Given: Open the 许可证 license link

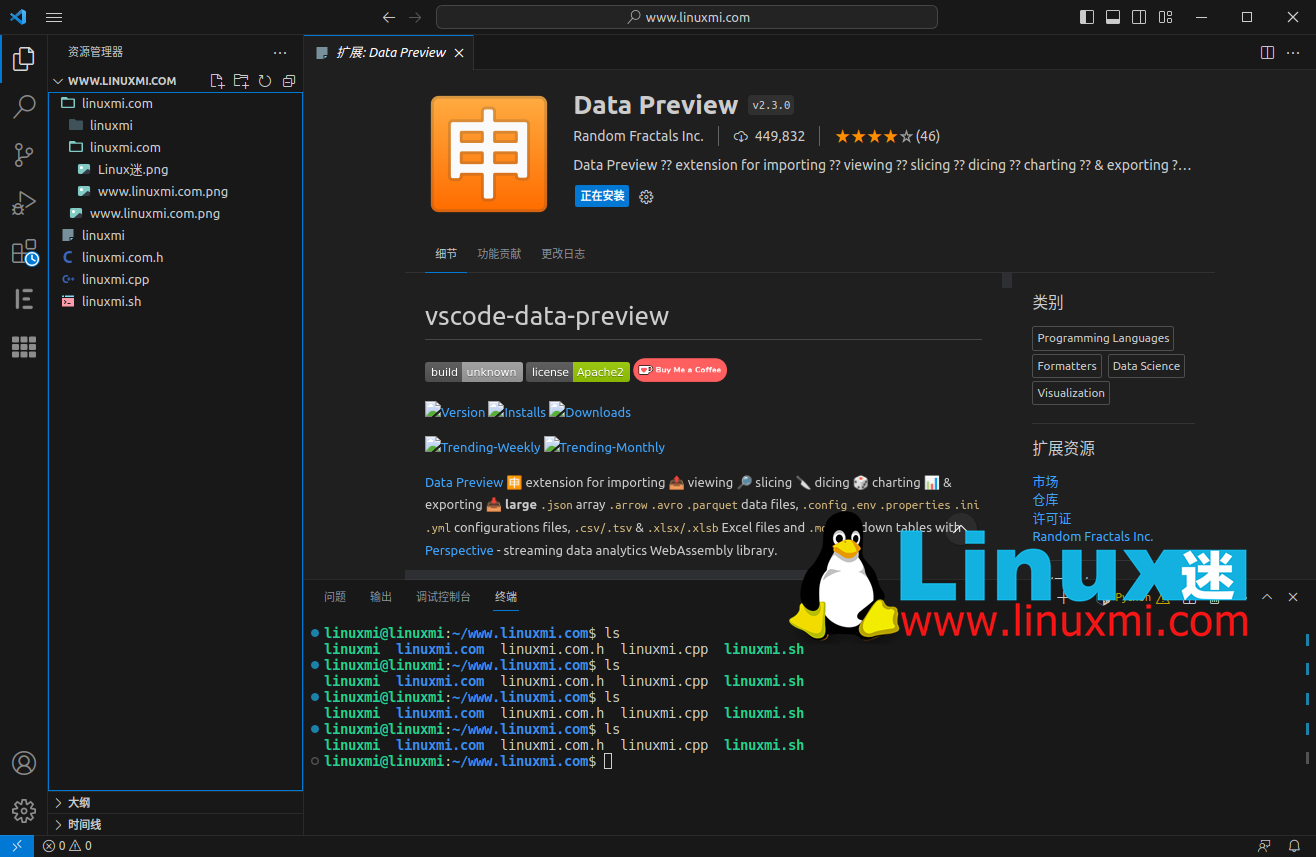Looking at the screenshot, I should [x=1052, y=518].
